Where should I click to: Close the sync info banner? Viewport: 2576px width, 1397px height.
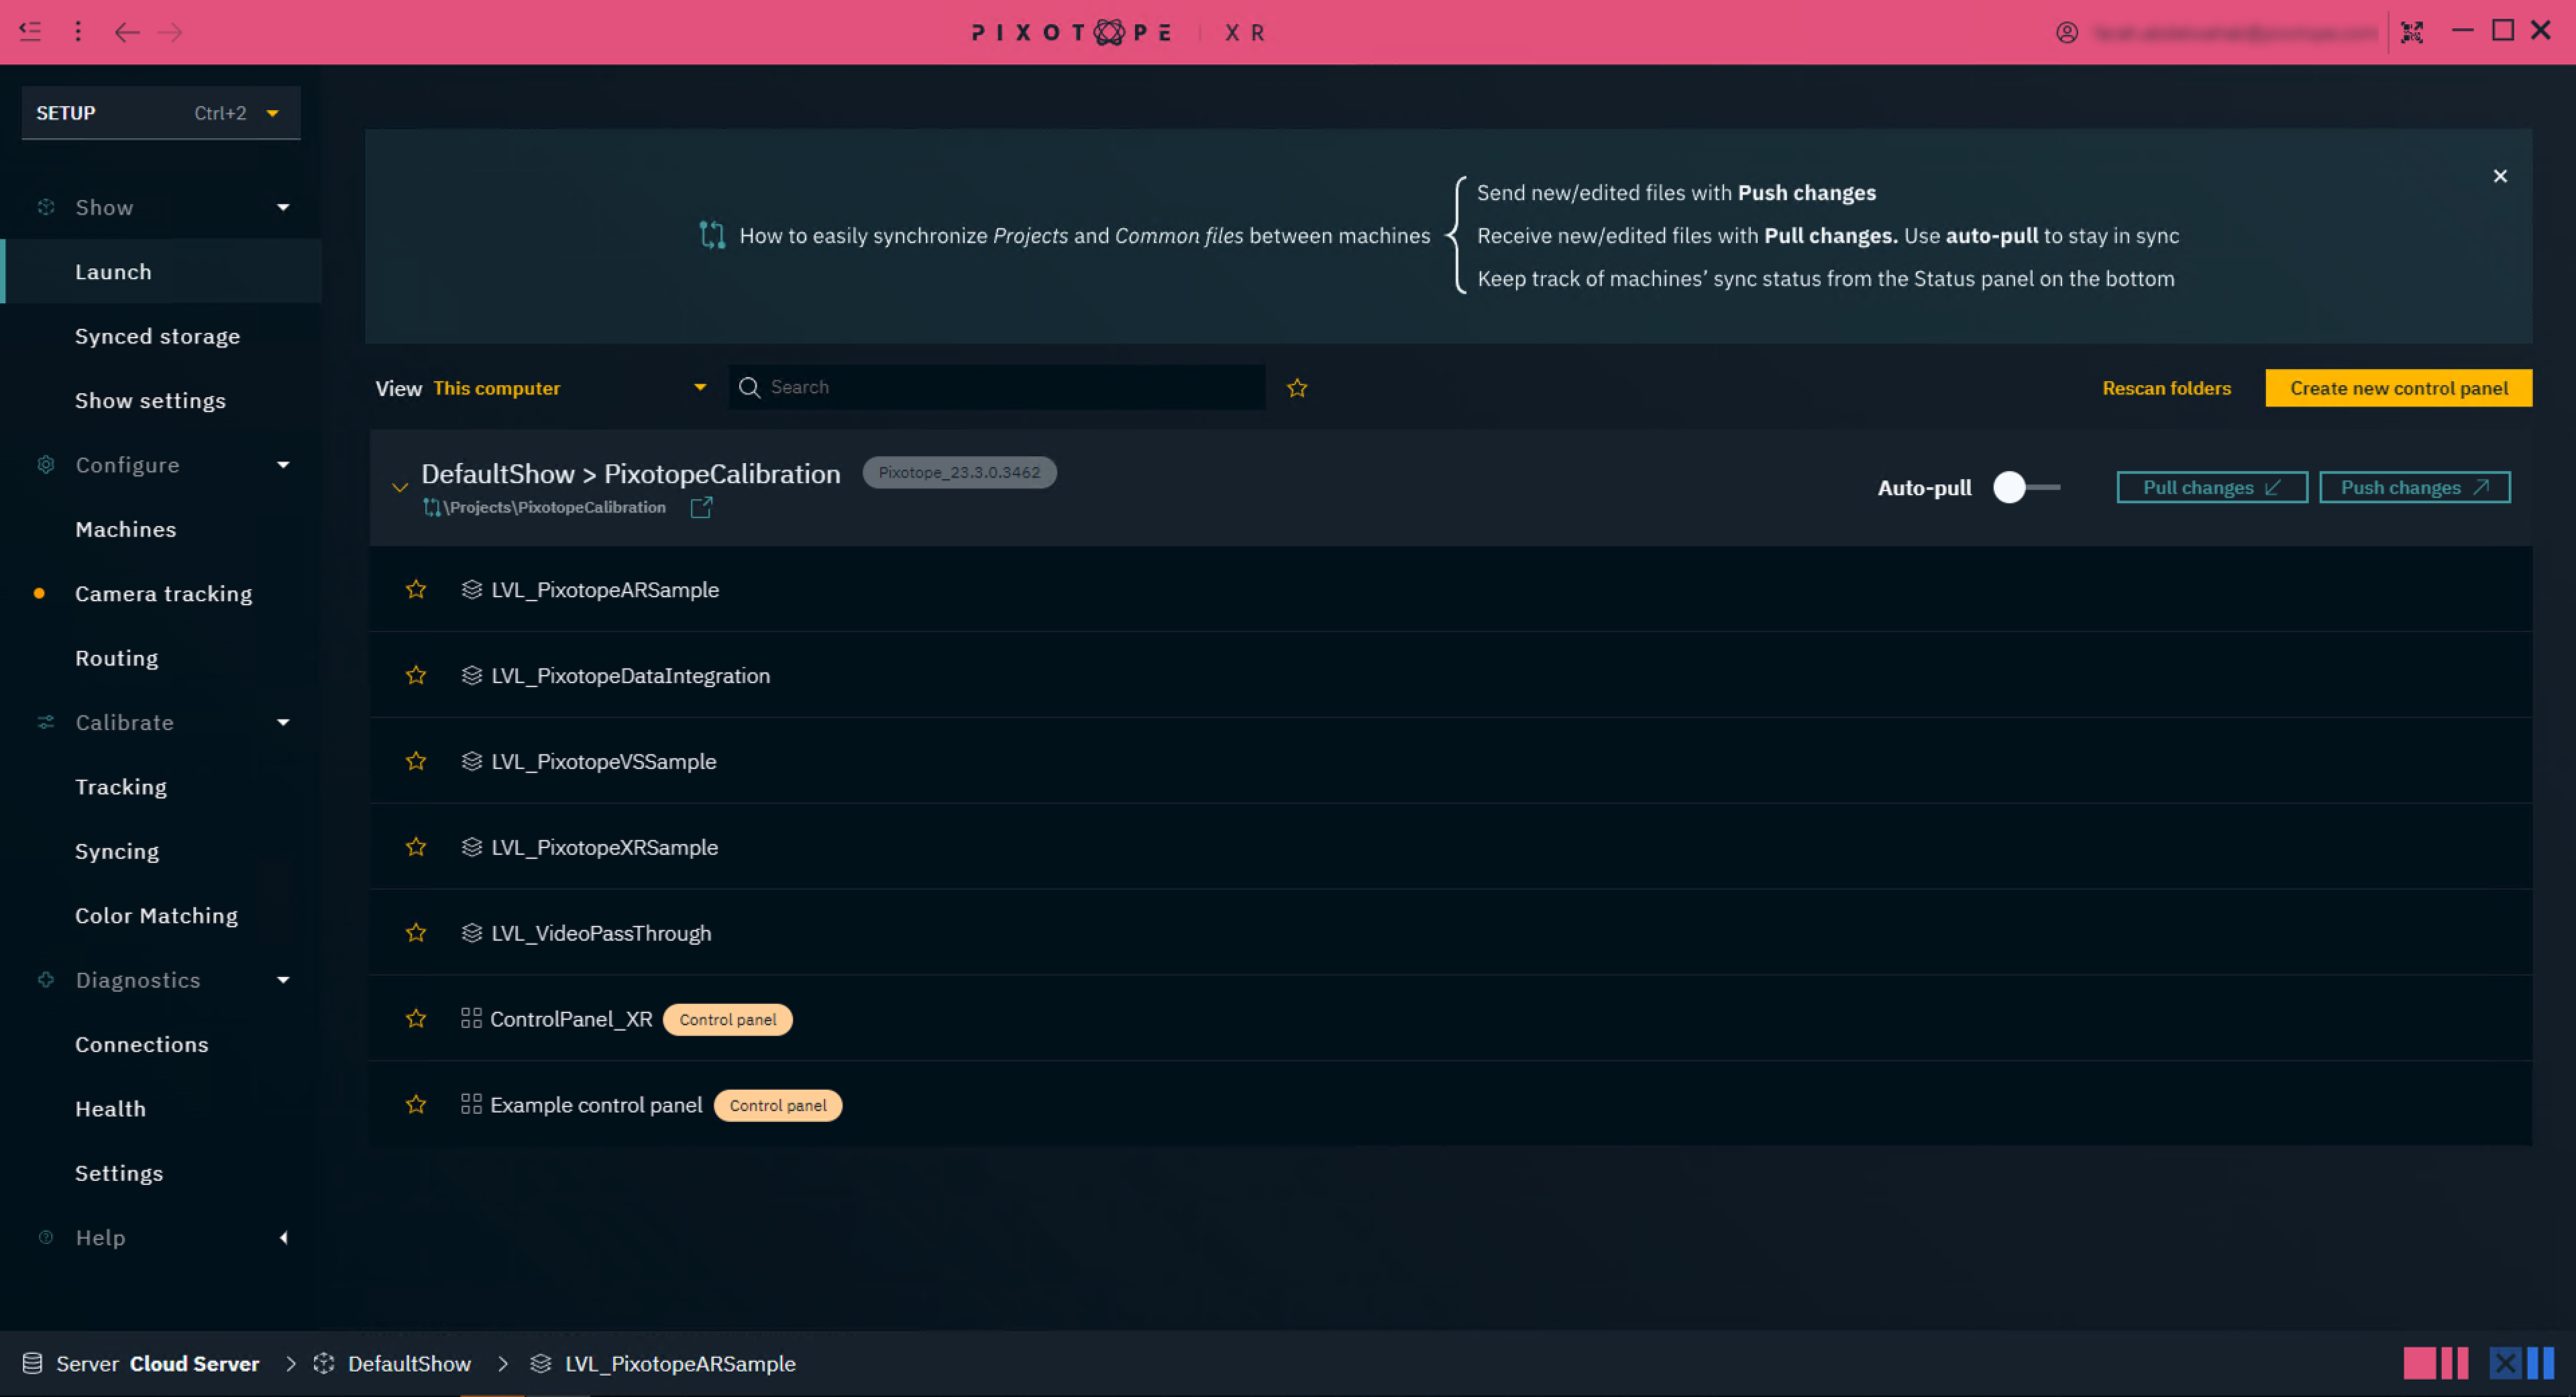click(x=2500, y=176)
